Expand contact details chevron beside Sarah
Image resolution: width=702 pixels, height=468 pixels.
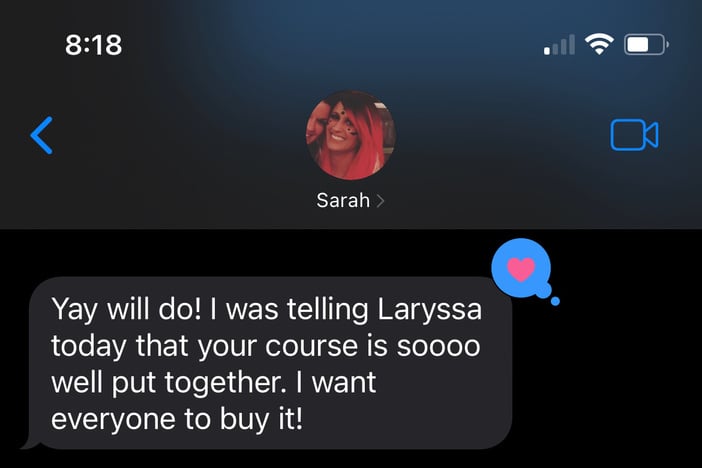[380, 201]
